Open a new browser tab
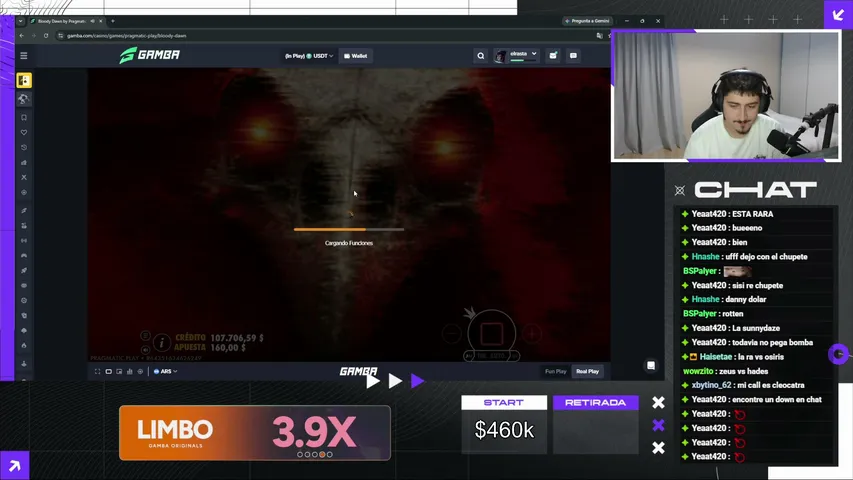853x480 pixels. (x=113, y=21)
